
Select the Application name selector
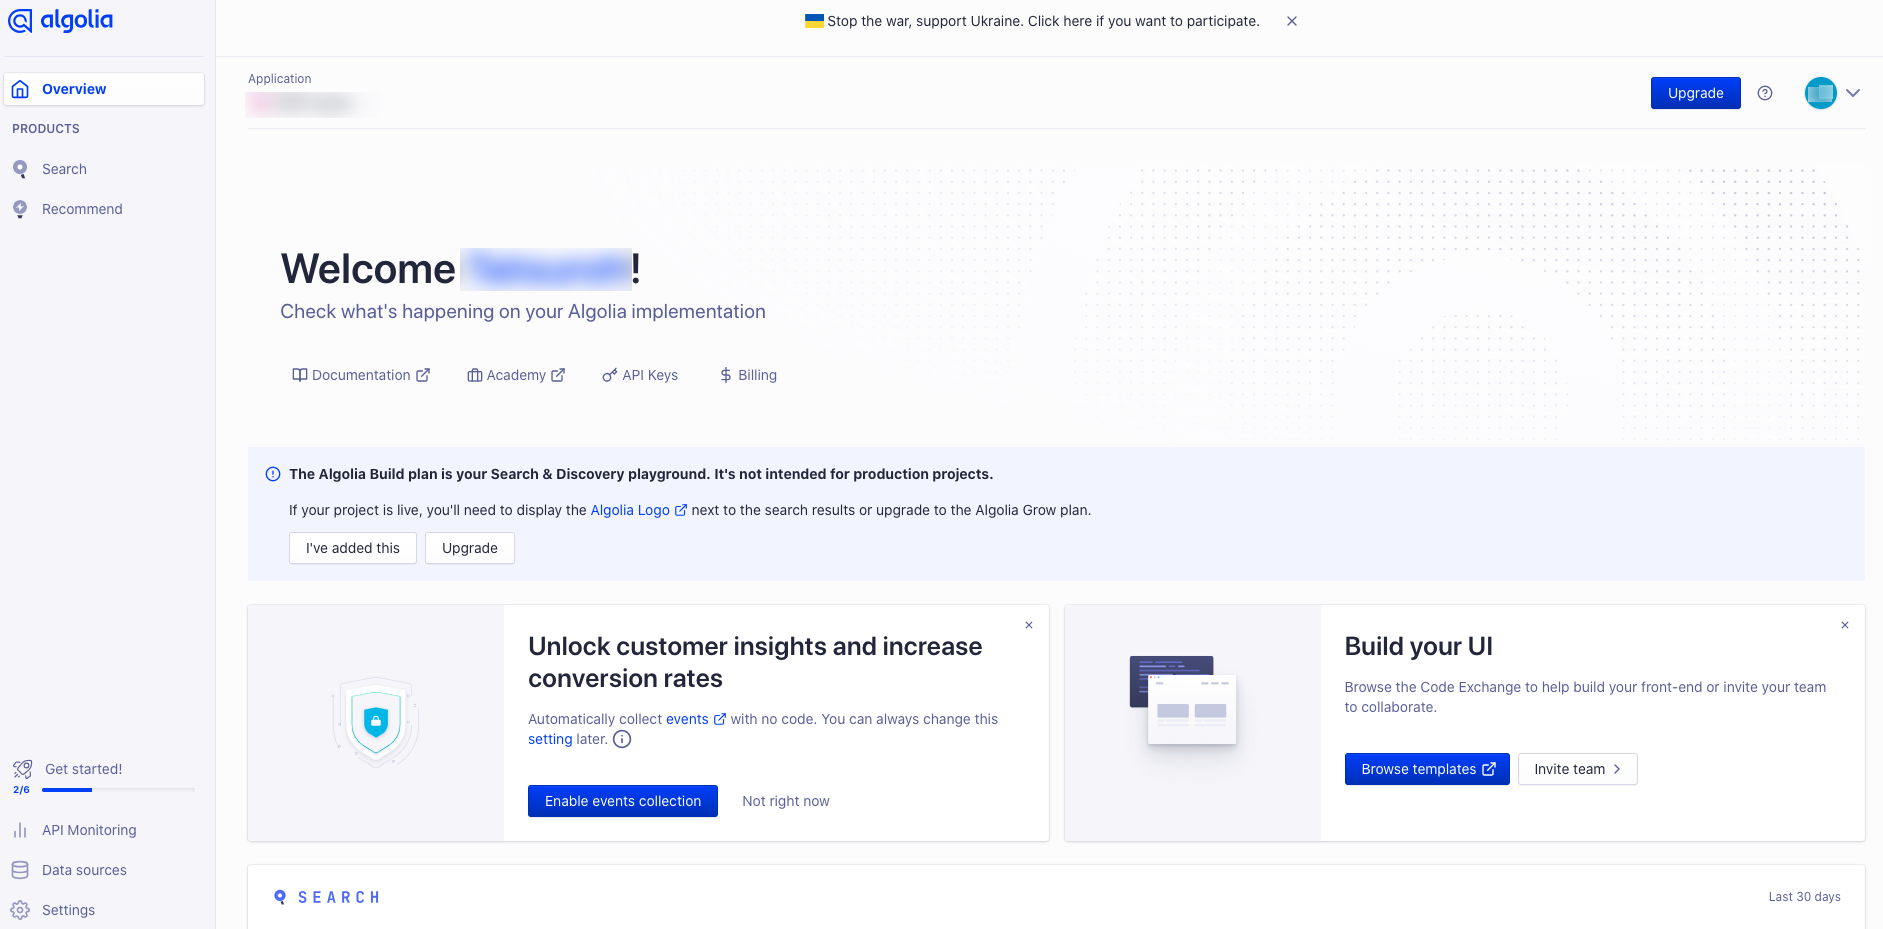coord(310,103)
